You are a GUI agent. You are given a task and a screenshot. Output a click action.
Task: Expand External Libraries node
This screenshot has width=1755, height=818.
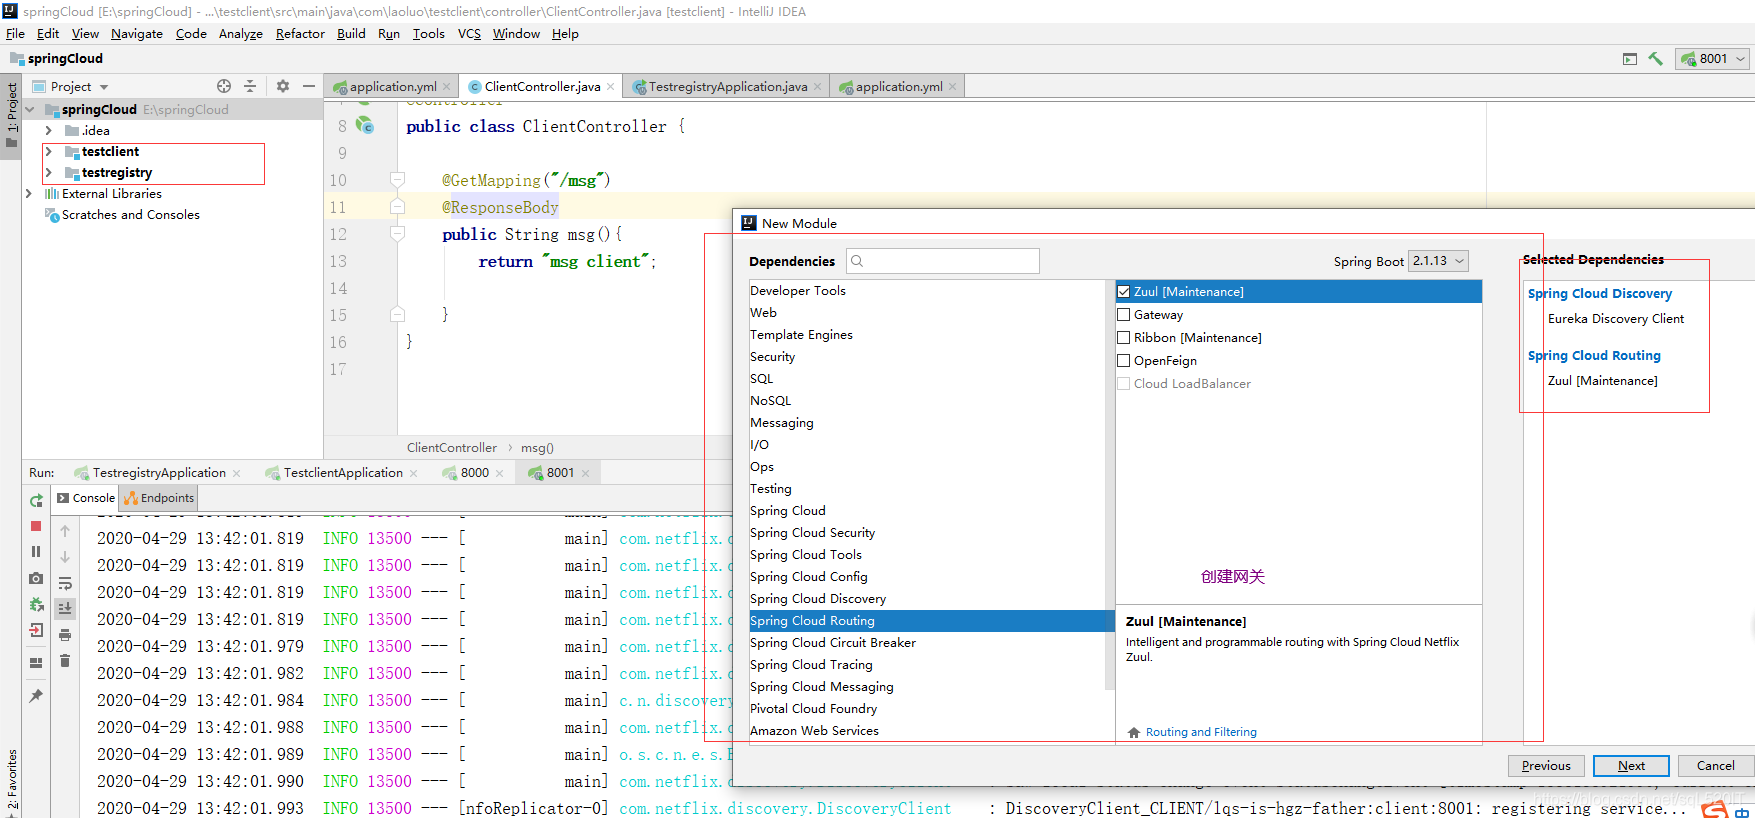pyautogui.click(x=29, y=194)
